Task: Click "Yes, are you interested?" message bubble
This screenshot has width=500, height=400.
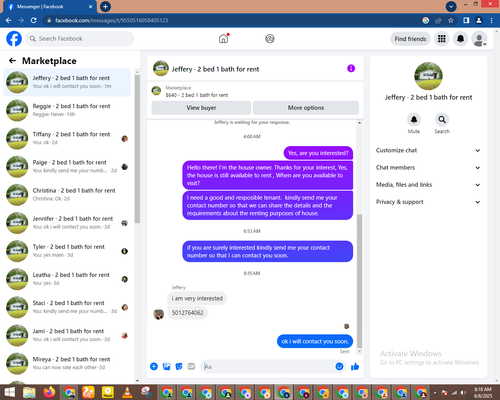Action: 318,153
